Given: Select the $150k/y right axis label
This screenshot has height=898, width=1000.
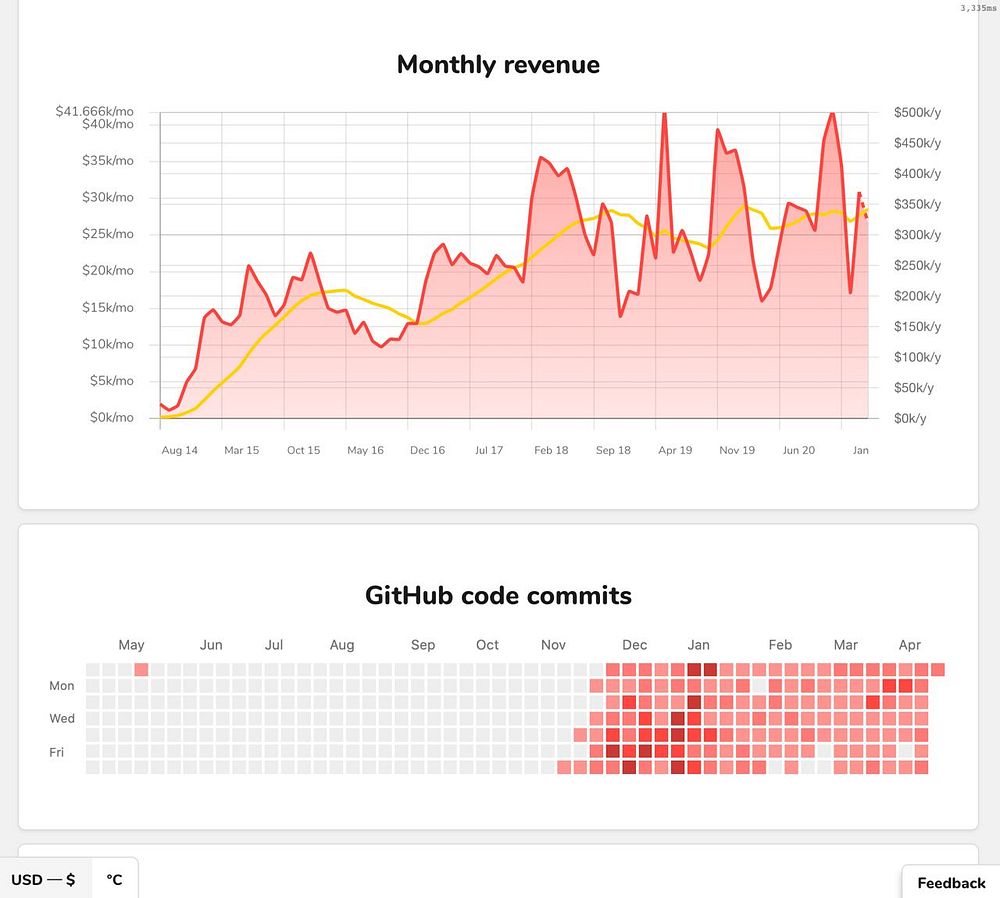Looking at the screenshot, I should (917, 327).
